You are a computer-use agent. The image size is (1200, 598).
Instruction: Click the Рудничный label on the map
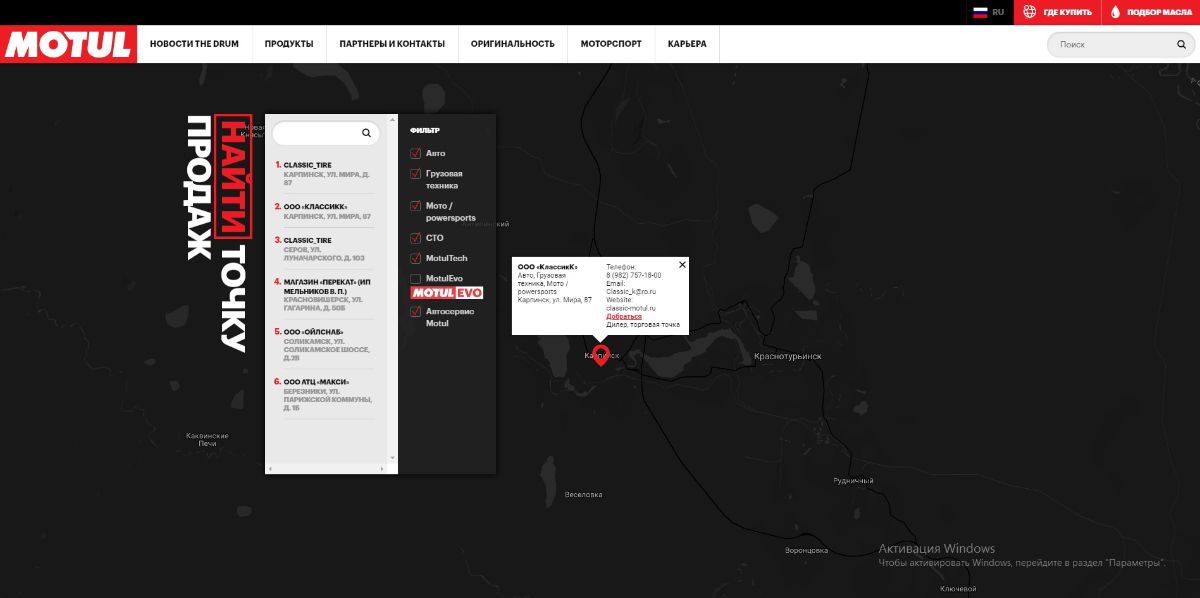(x=853, y=481)
